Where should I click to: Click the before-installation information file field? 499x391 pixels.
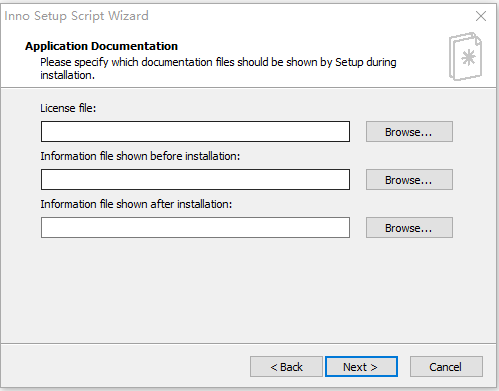(x=195, y=180)
